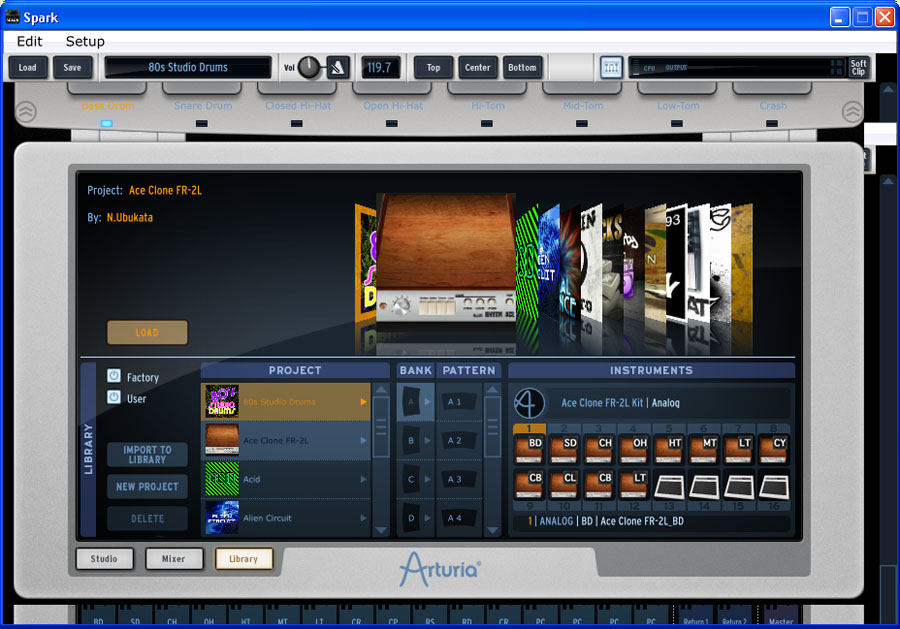The image size is (900, 629).
Task: Adjust the Vol knob in toolbar
Action: pyautogui.click(x=309, y=68)
